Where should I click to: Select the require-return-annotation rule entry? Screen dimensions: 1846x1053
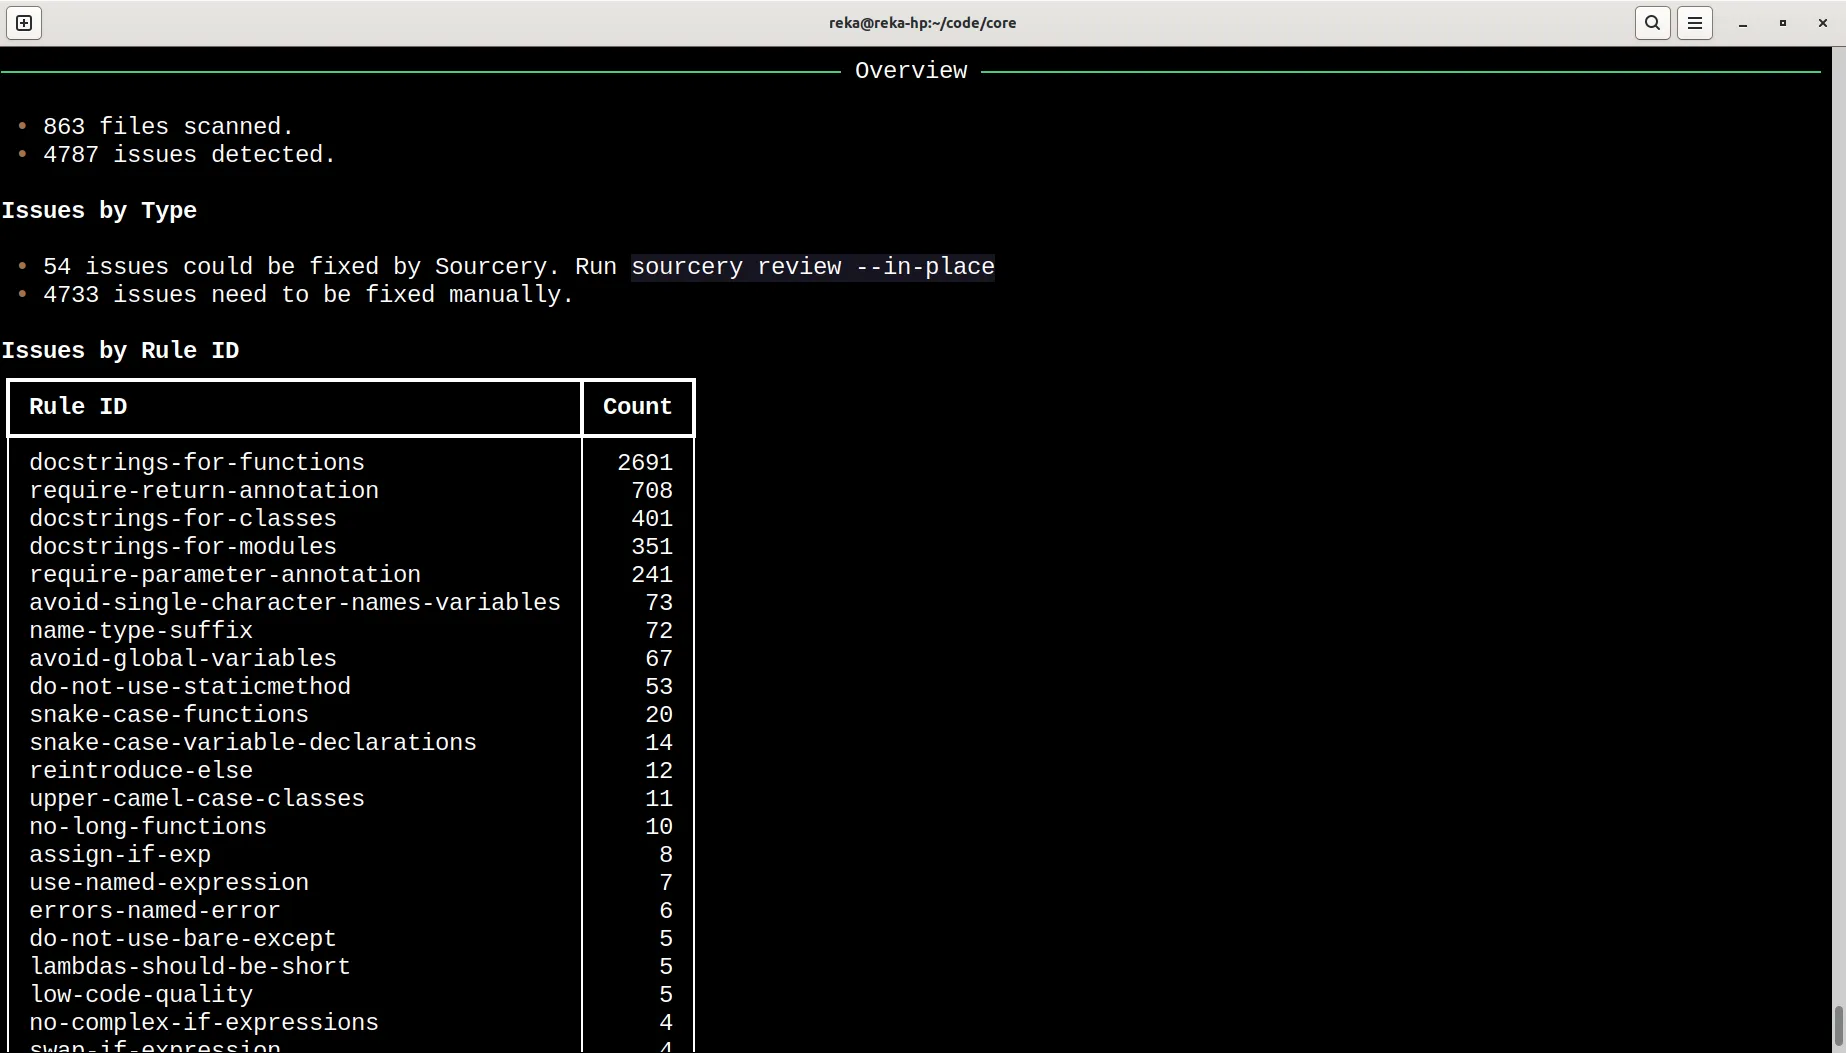coord(204,491)
